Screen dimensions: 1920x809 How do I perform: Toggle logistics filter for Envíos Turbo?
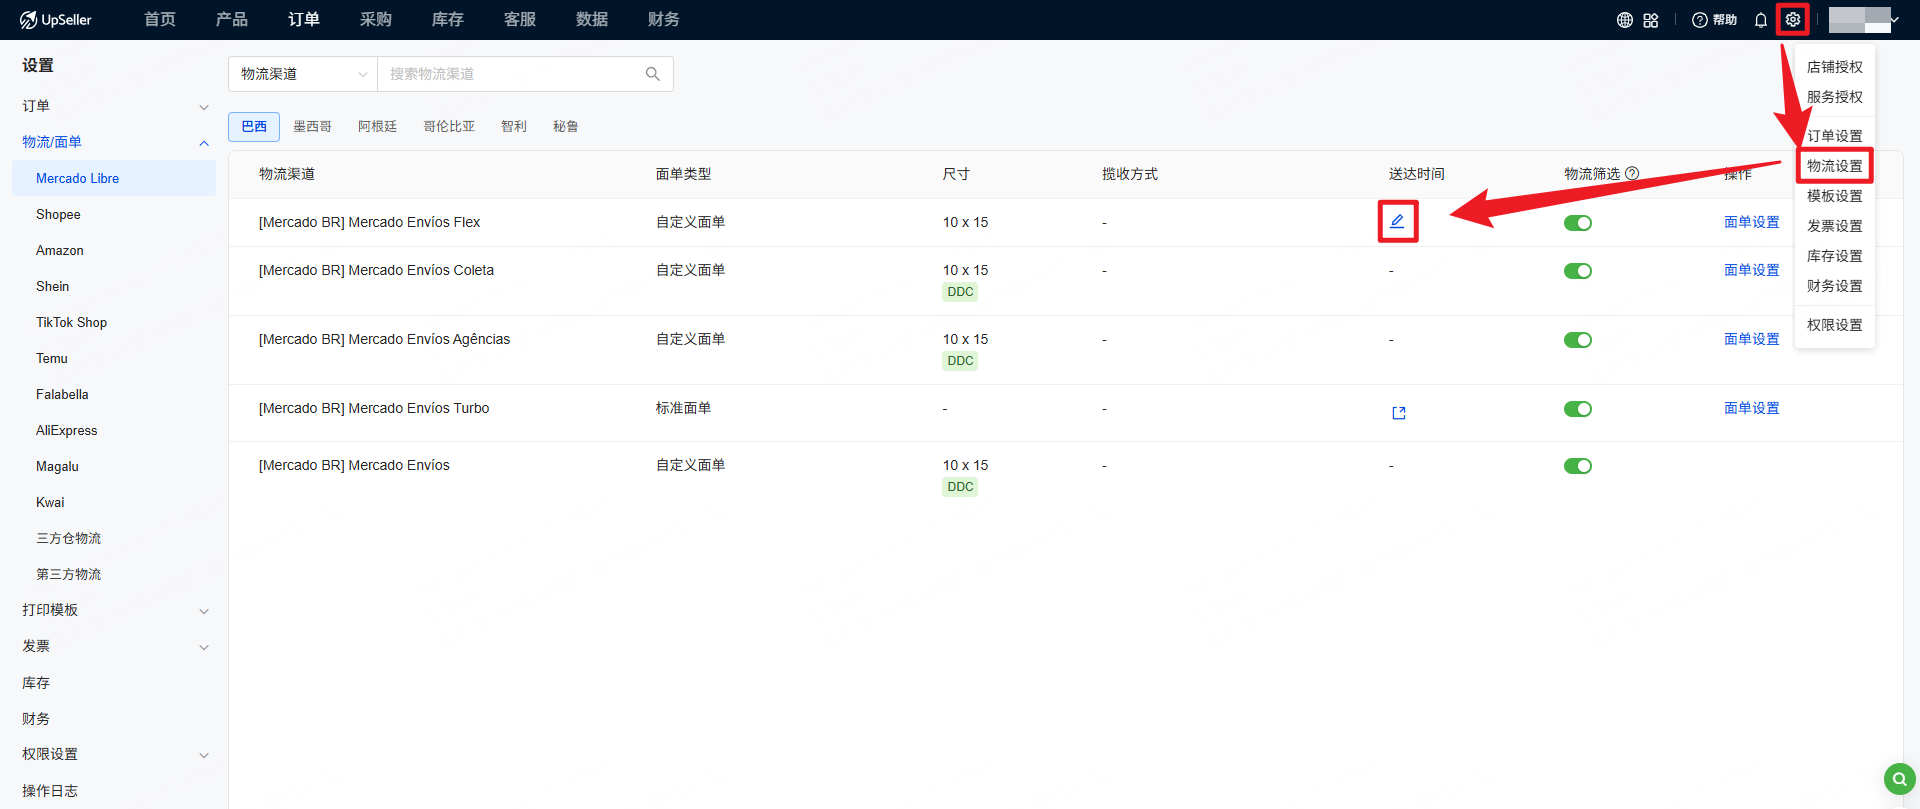click(1578, 409)
